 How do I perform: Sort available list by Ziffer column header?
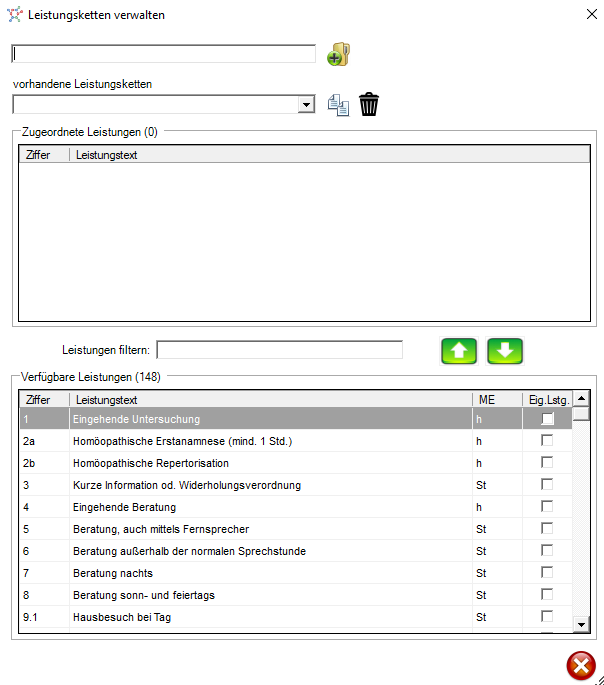44,400
